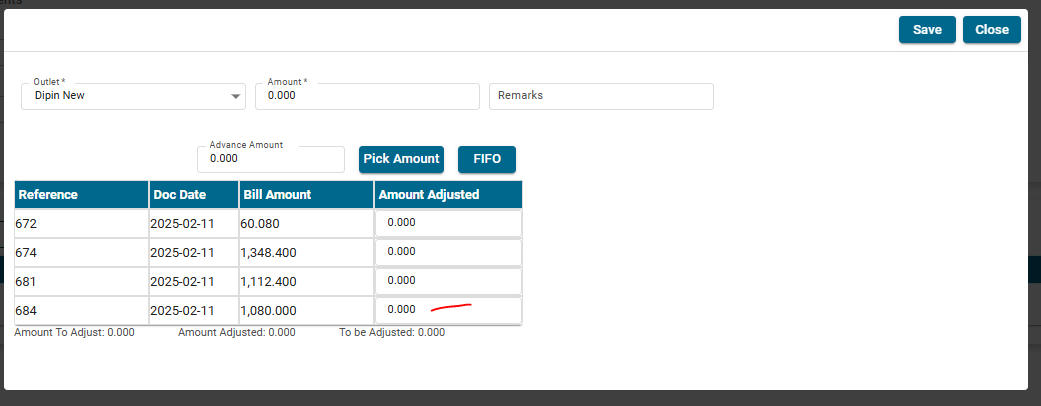Focus the Remarks text field
Image resolution: width=1041 pixels, height=406 pixels.
point(600,97)
